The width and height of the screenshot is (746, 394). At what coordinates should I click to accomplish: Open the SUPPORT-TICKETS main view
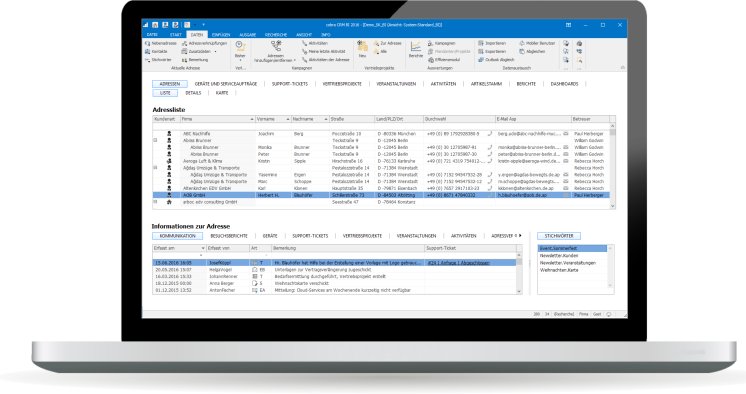point(290,84)
